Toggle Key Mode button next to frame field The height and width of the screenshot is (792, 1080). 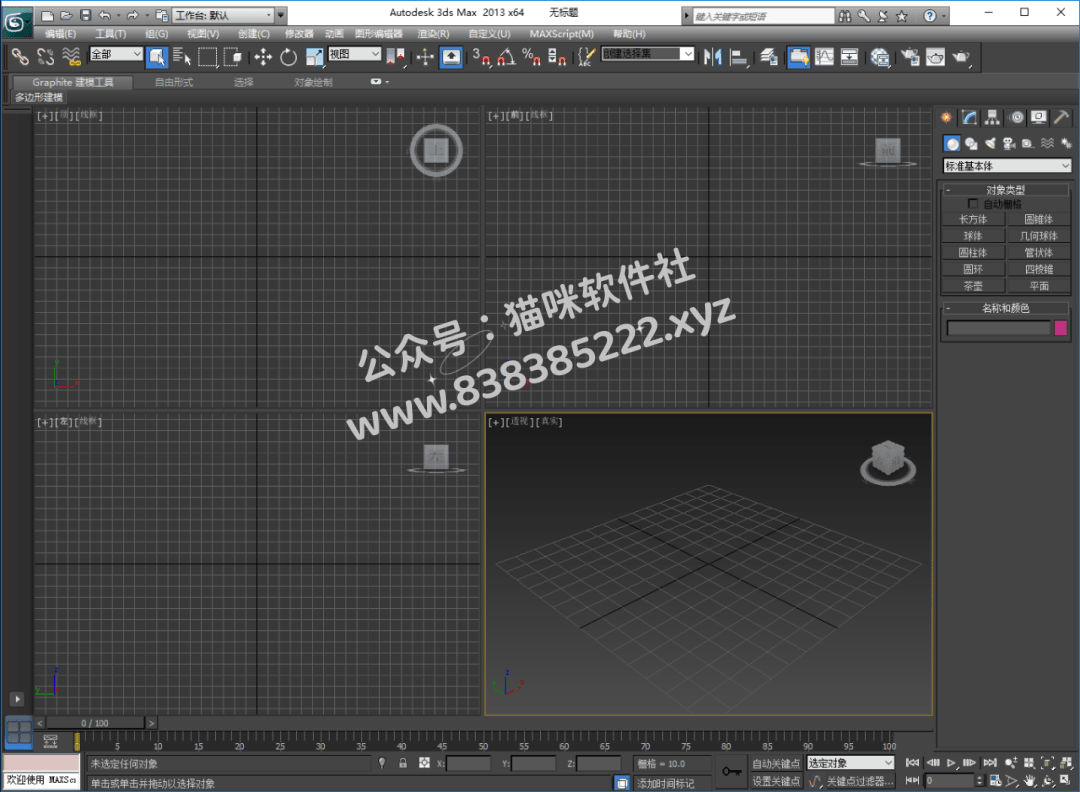[913, 780]
